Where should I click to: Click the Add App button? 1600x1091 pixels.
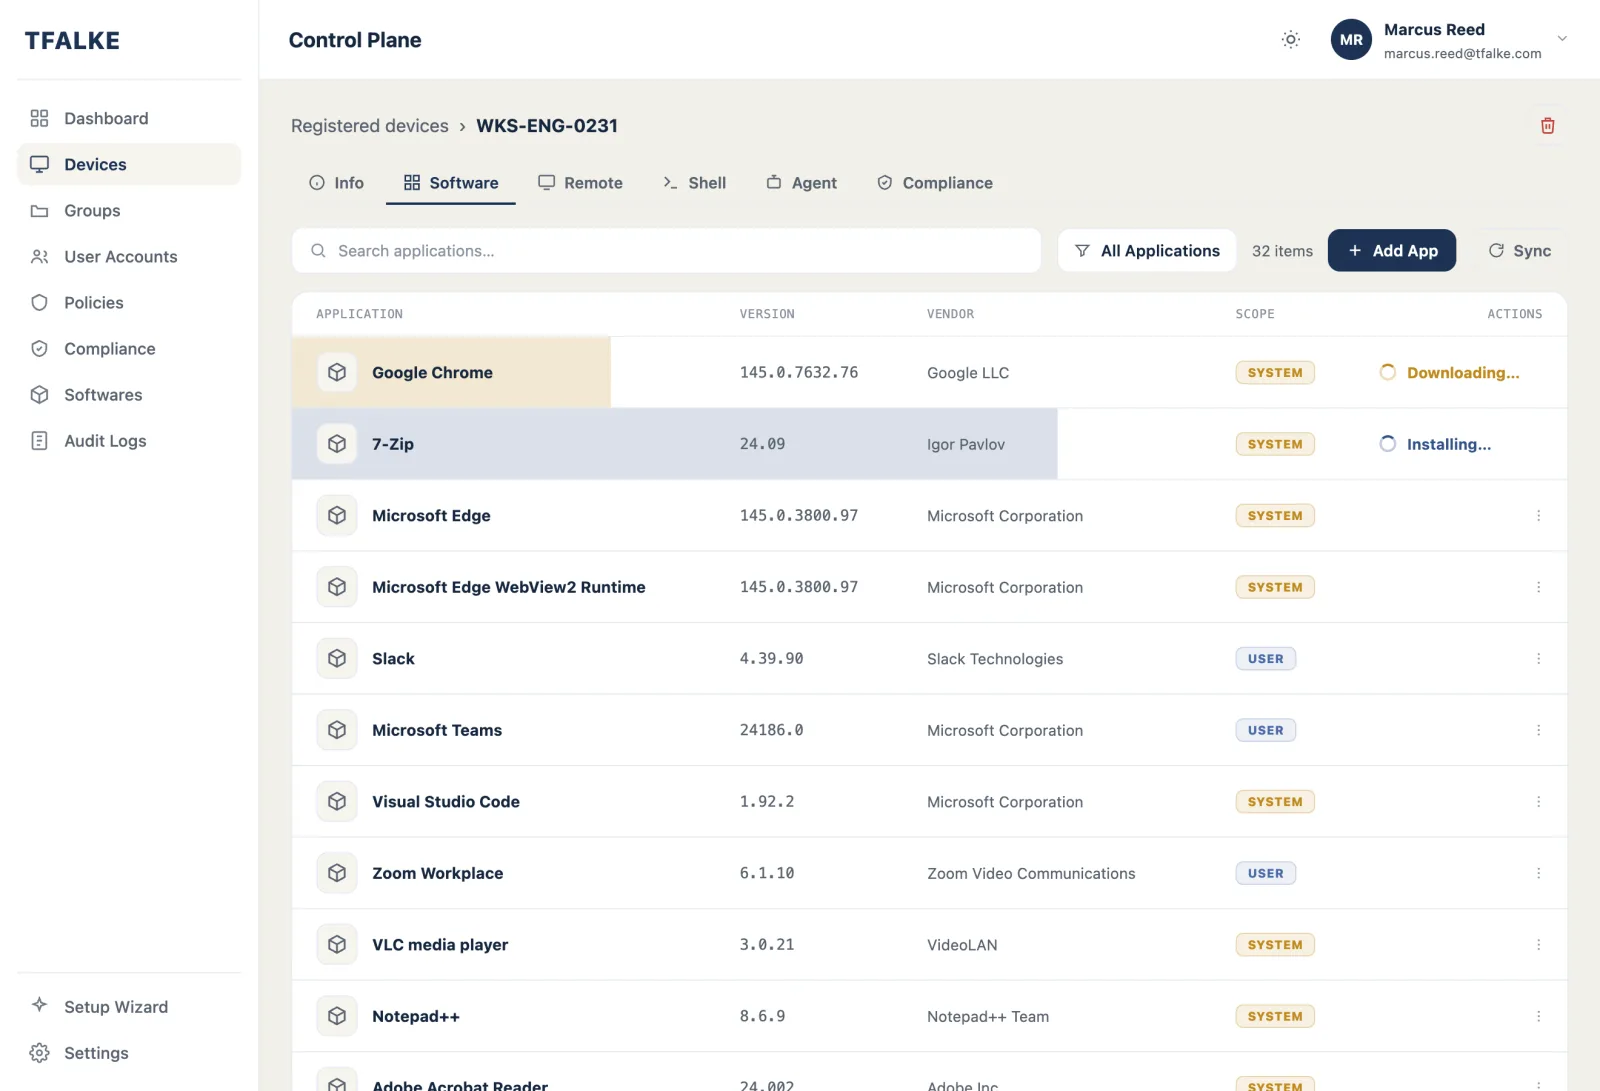(x=1392, y=250)
